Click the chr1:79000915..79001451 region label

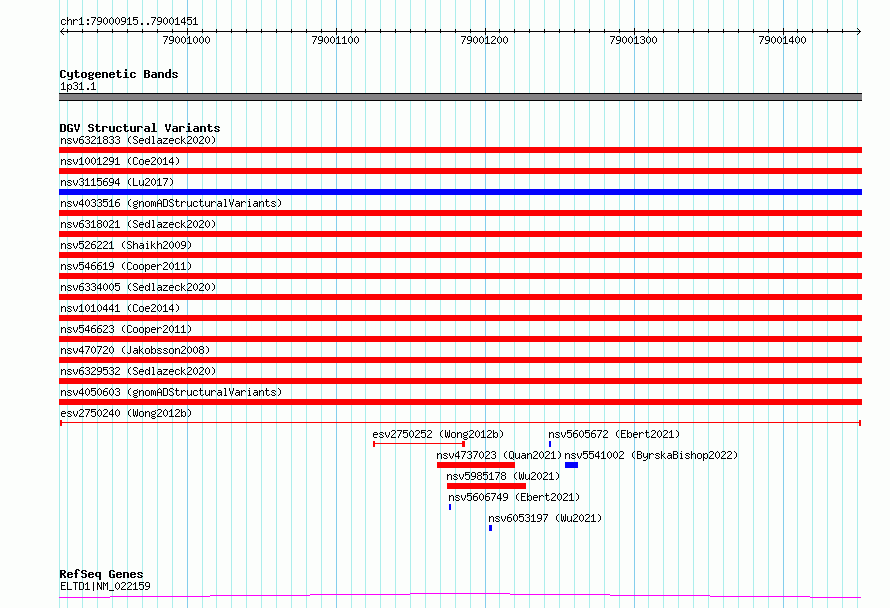129,22
